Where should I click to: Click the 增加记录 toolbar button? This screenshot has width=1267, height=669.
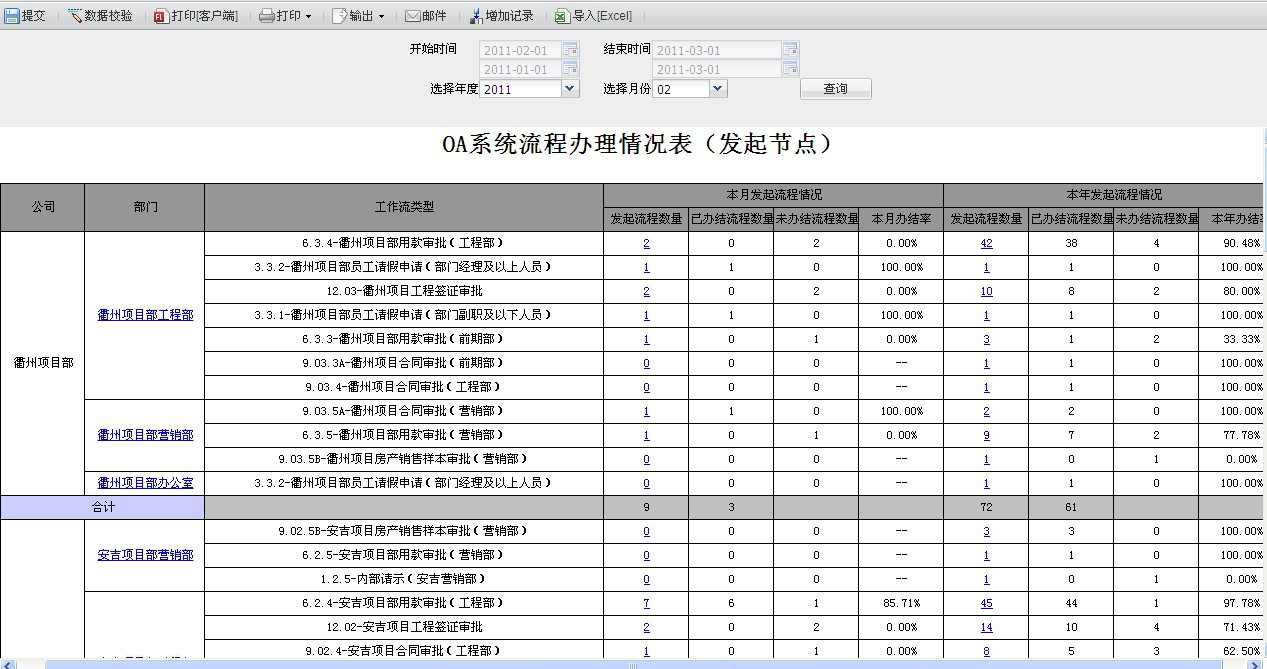click(x=501, y=16)
